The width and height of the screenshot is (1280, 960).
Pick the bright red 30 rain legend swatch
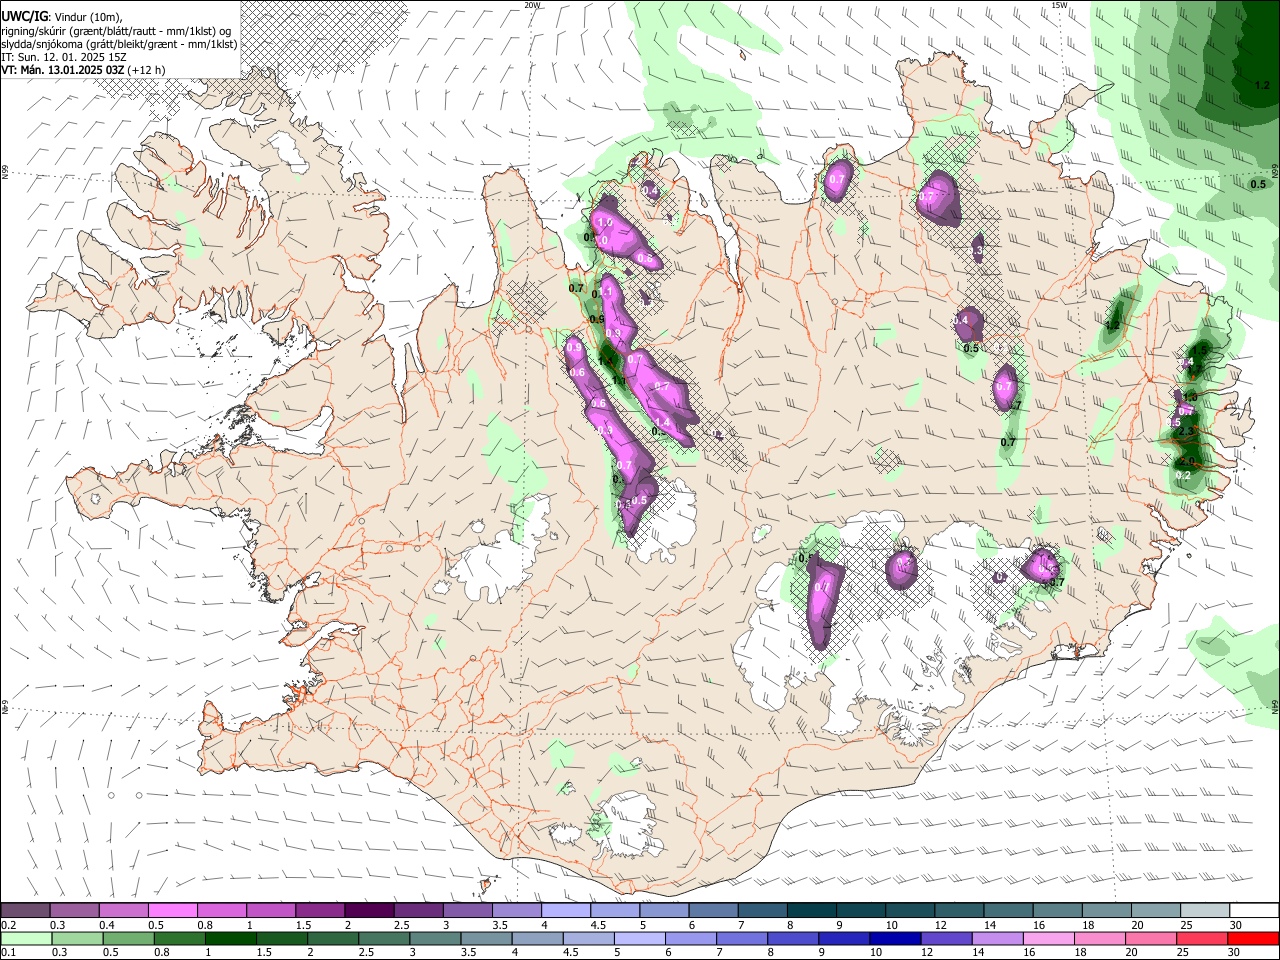[x=1253, y=938]
